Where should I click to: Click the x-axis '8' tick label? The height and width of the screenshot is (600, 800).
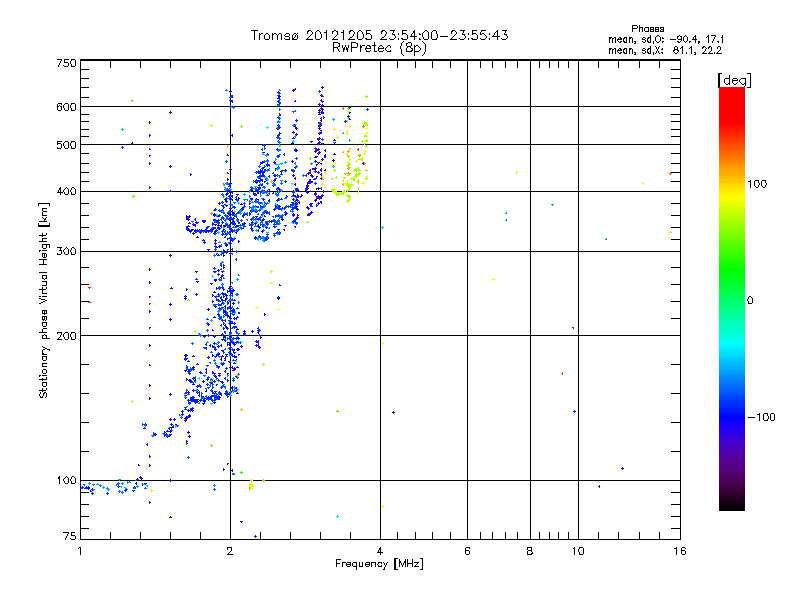point(530,551)
